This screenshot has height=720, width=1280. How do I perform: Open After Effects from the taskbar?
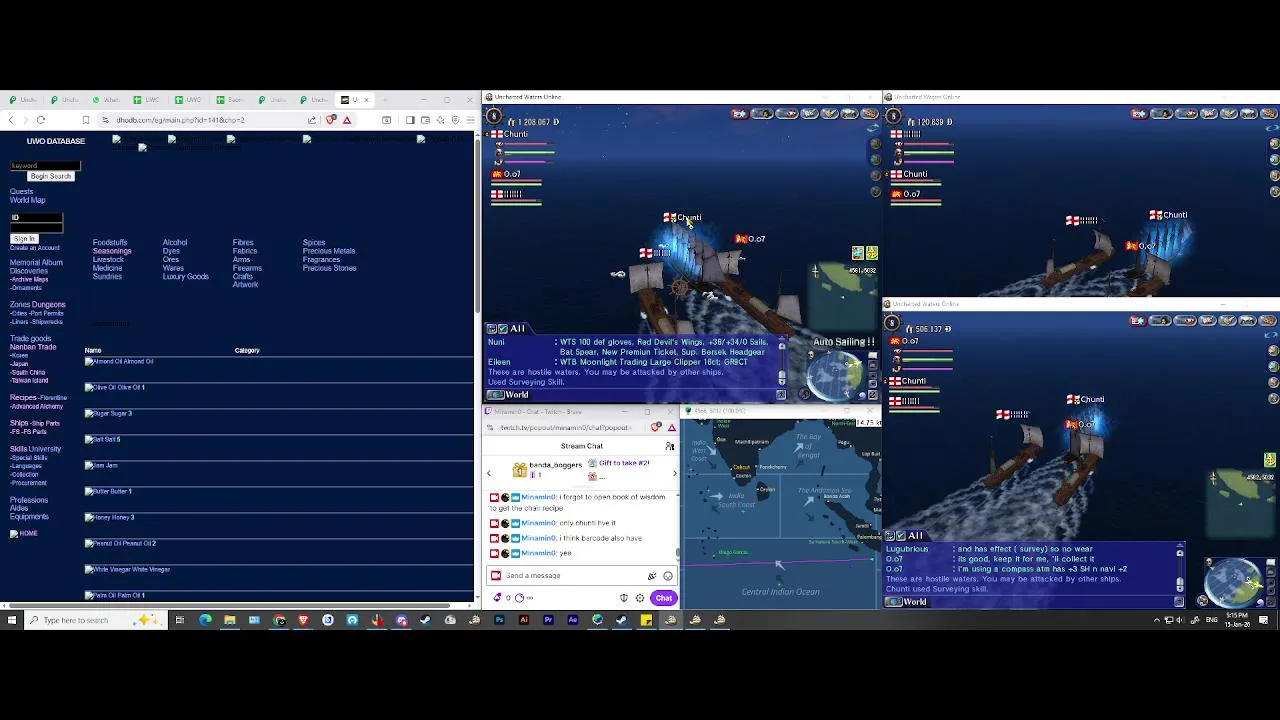pos(572,620)
